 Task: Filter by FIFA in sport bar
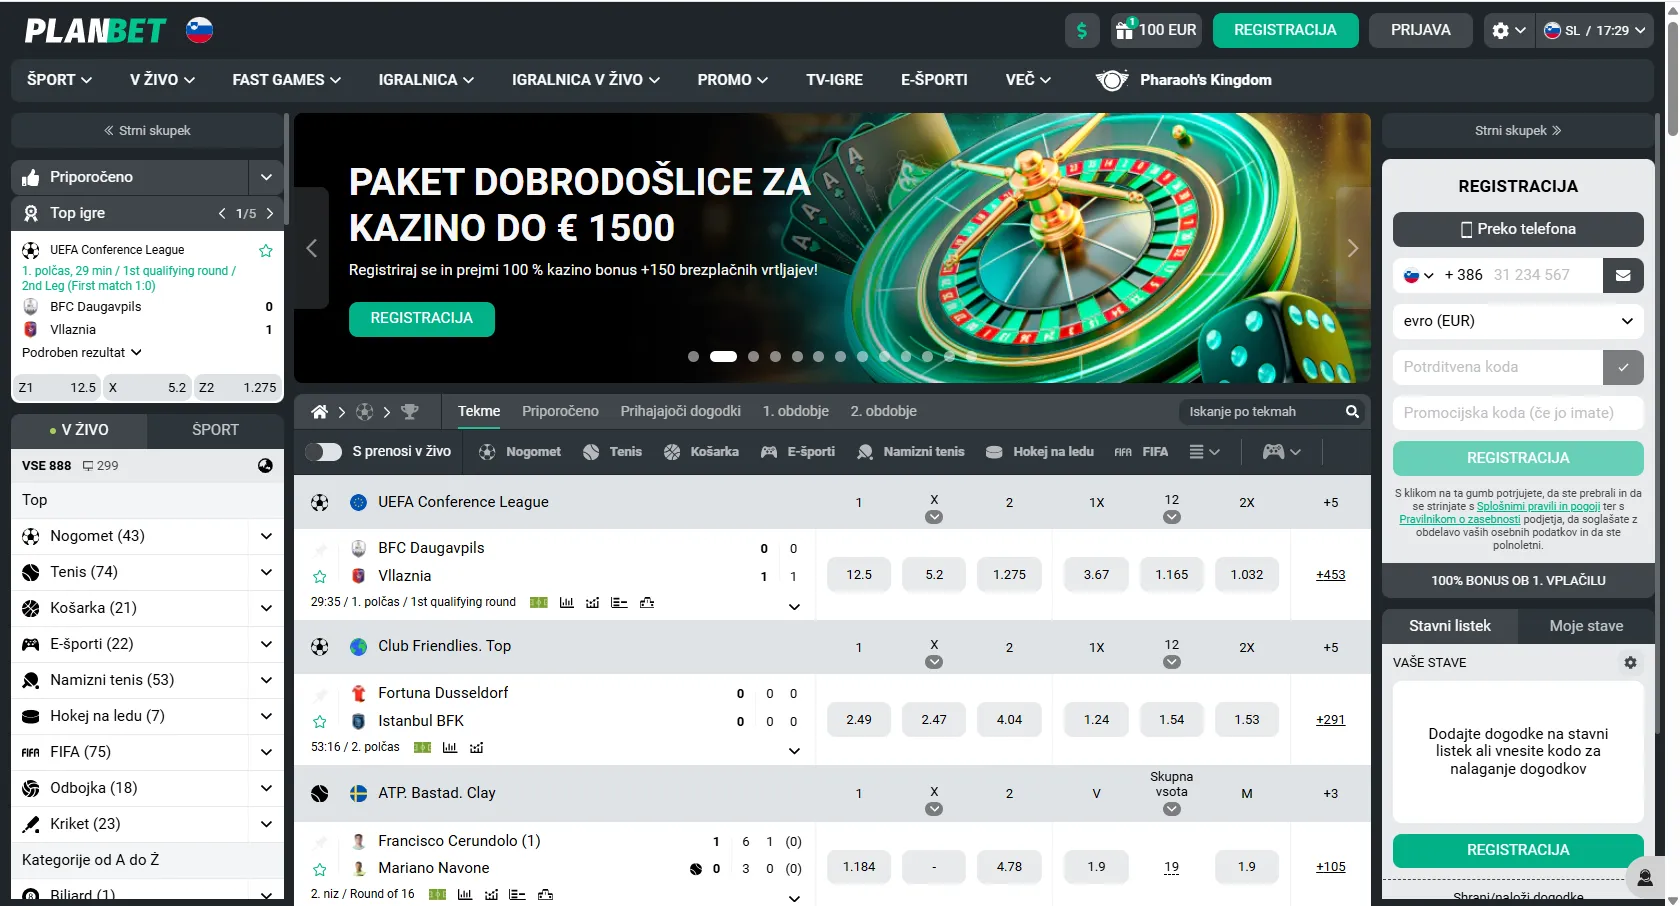[1141, 452]
